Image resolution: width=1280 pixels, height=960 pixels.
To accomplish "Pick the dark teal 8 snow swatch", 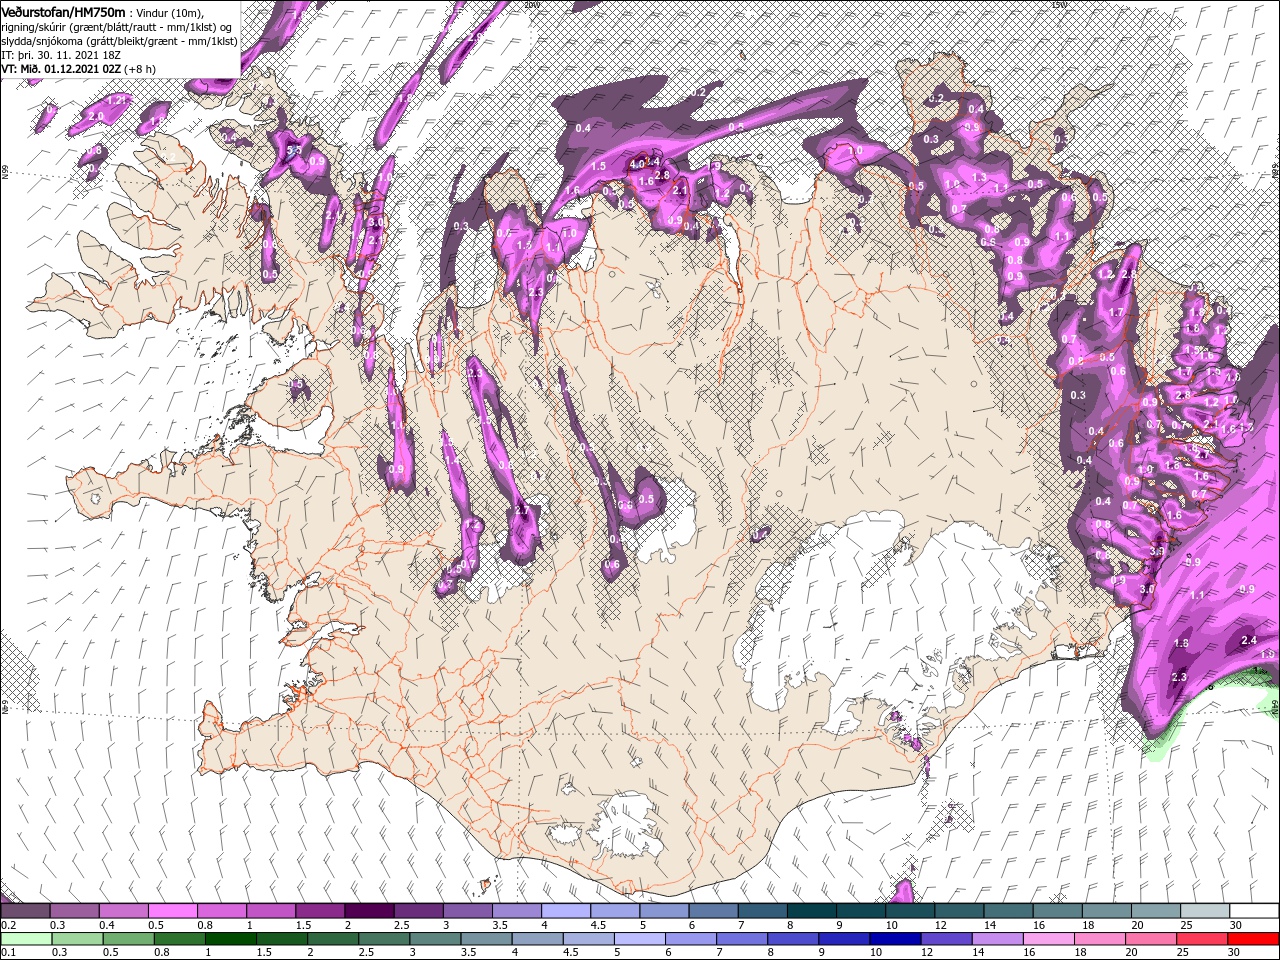I will [x=812, y=910].
